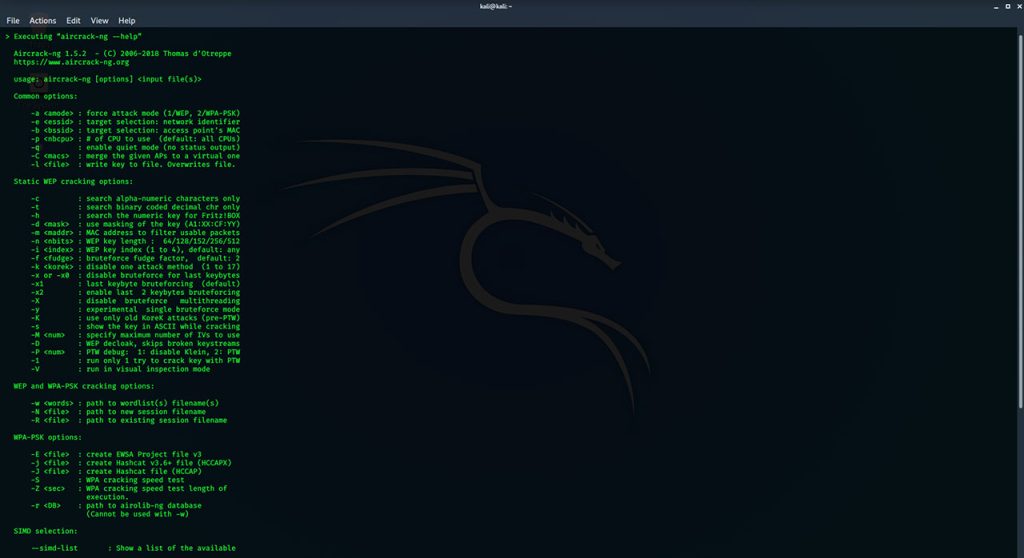Maximize the terminal window

pyautogui.click(x=1008, y=7)
